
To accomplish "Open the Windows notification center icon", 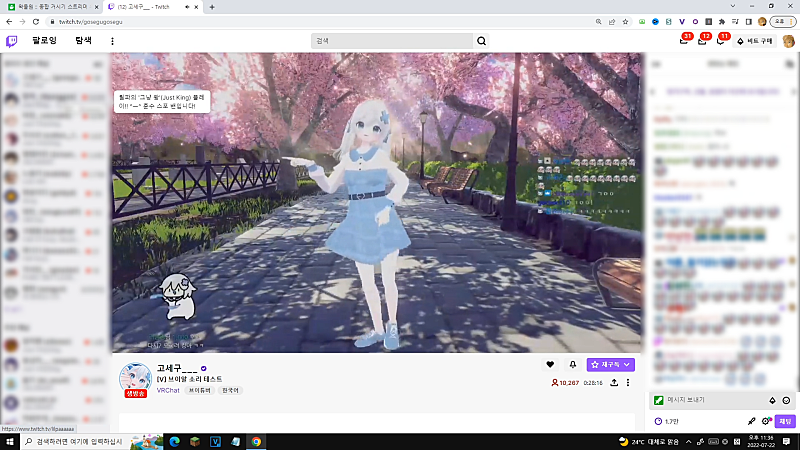I will point(787,442).
